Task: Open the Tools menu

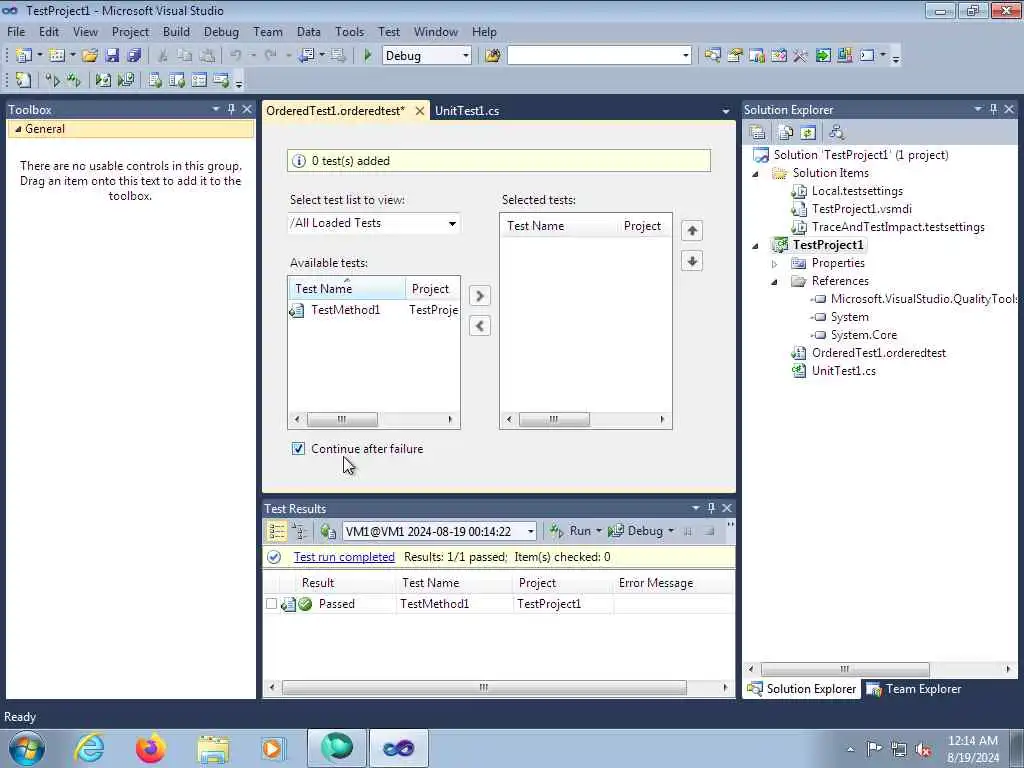Action: point(349,32)
